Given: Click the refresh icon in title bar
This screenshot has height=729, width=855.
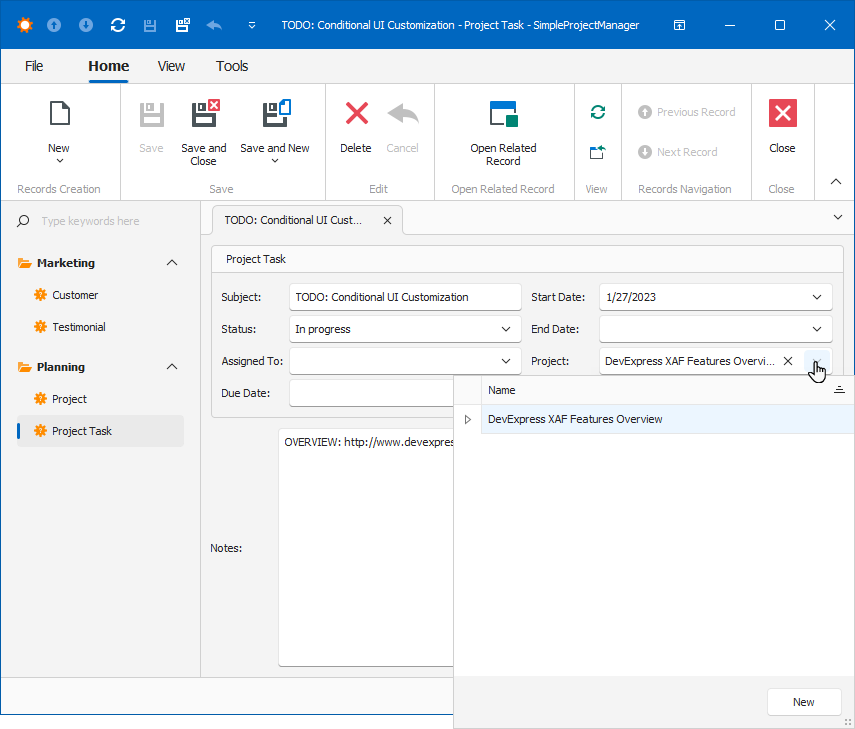Looking at the screenshot, I should pyautogui.click(x=118, y=25).
